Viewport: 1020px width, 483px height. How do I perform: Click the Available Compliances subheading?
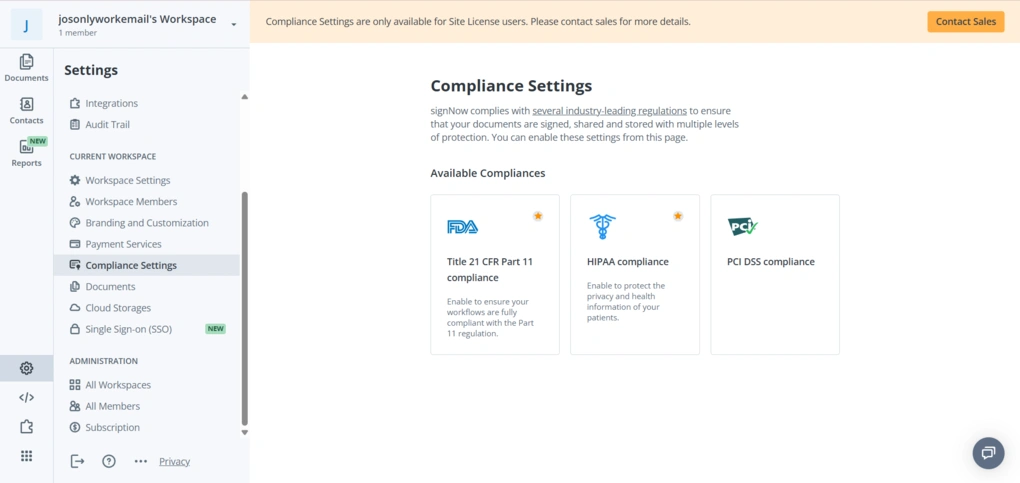click(488, 173)
